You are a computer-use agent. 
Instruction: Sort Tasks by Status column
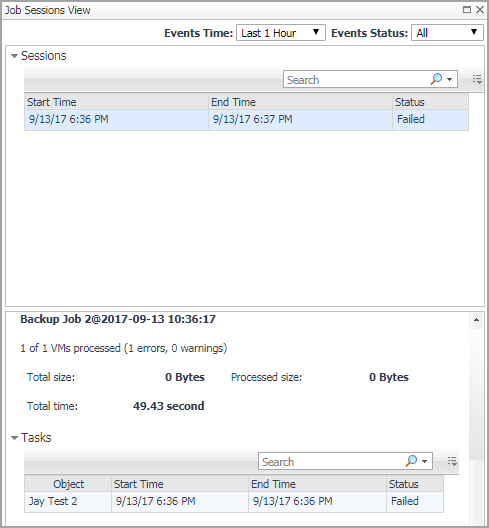[415, 484]
